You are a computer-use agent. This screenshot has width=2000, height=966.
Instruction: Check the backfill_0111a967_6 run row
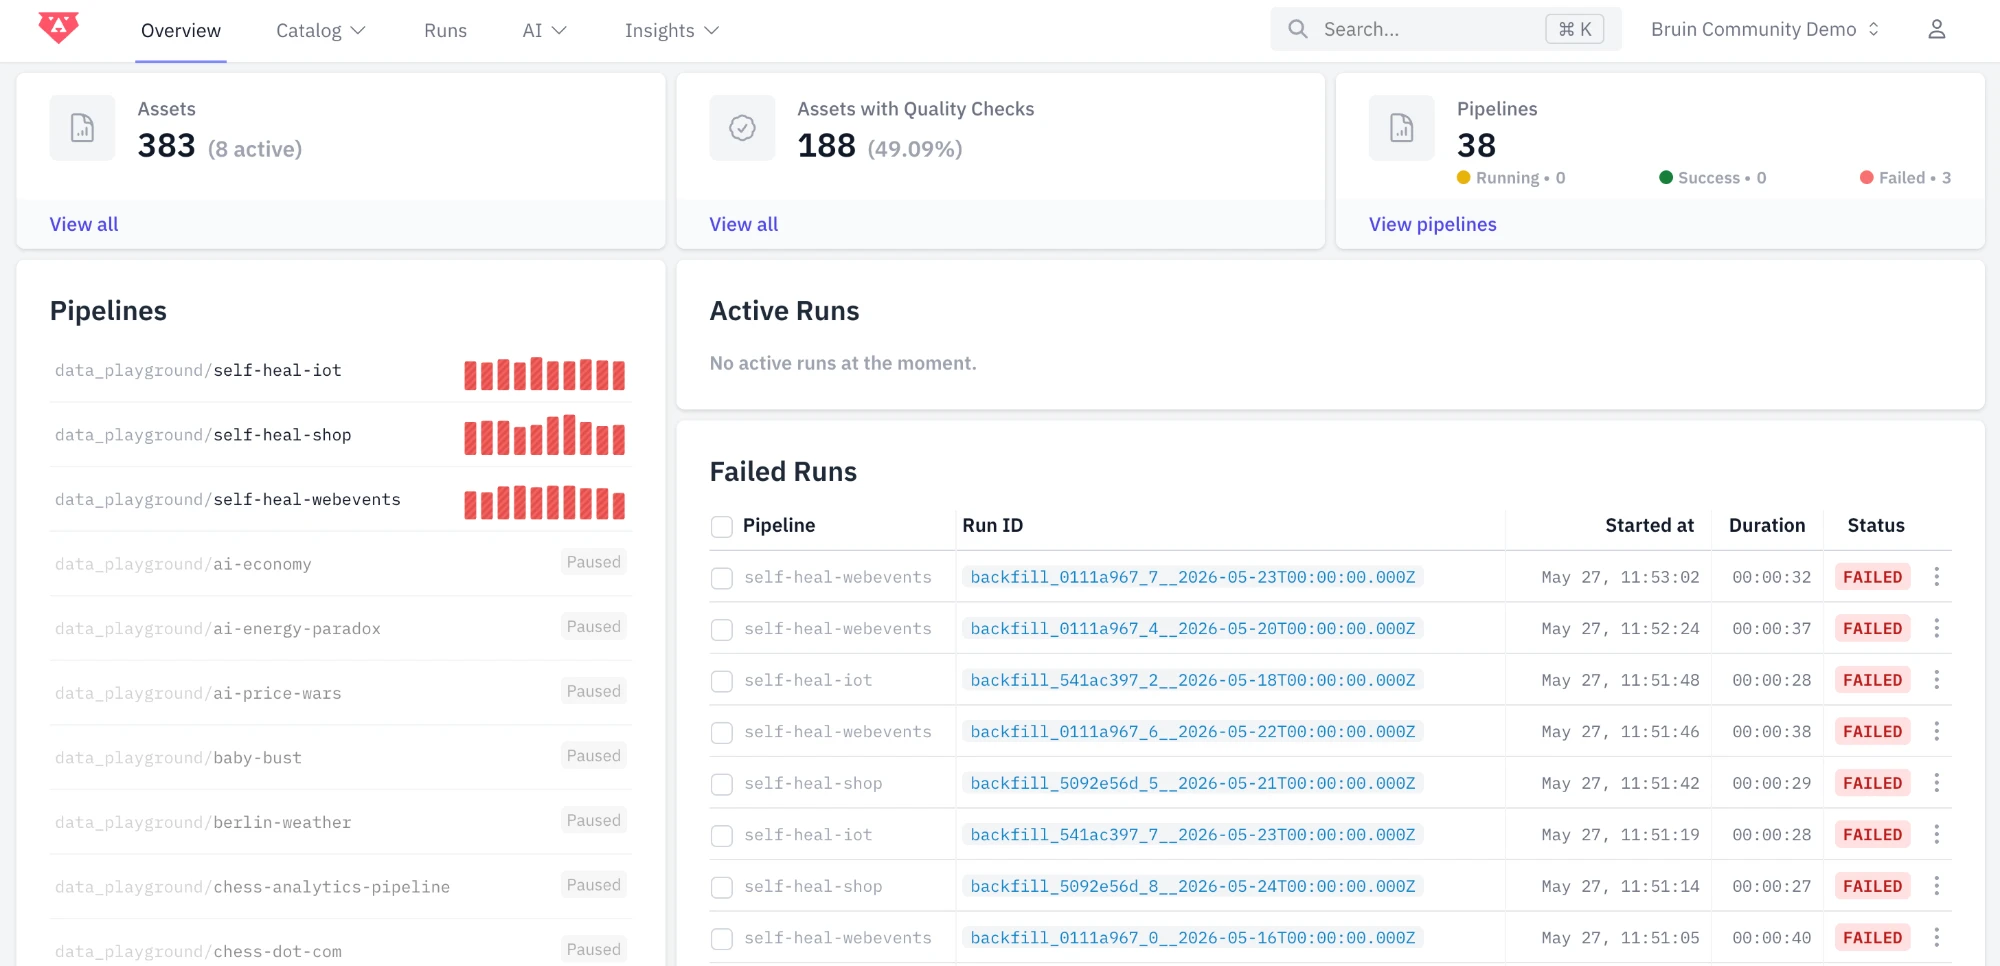pos(722,732)
